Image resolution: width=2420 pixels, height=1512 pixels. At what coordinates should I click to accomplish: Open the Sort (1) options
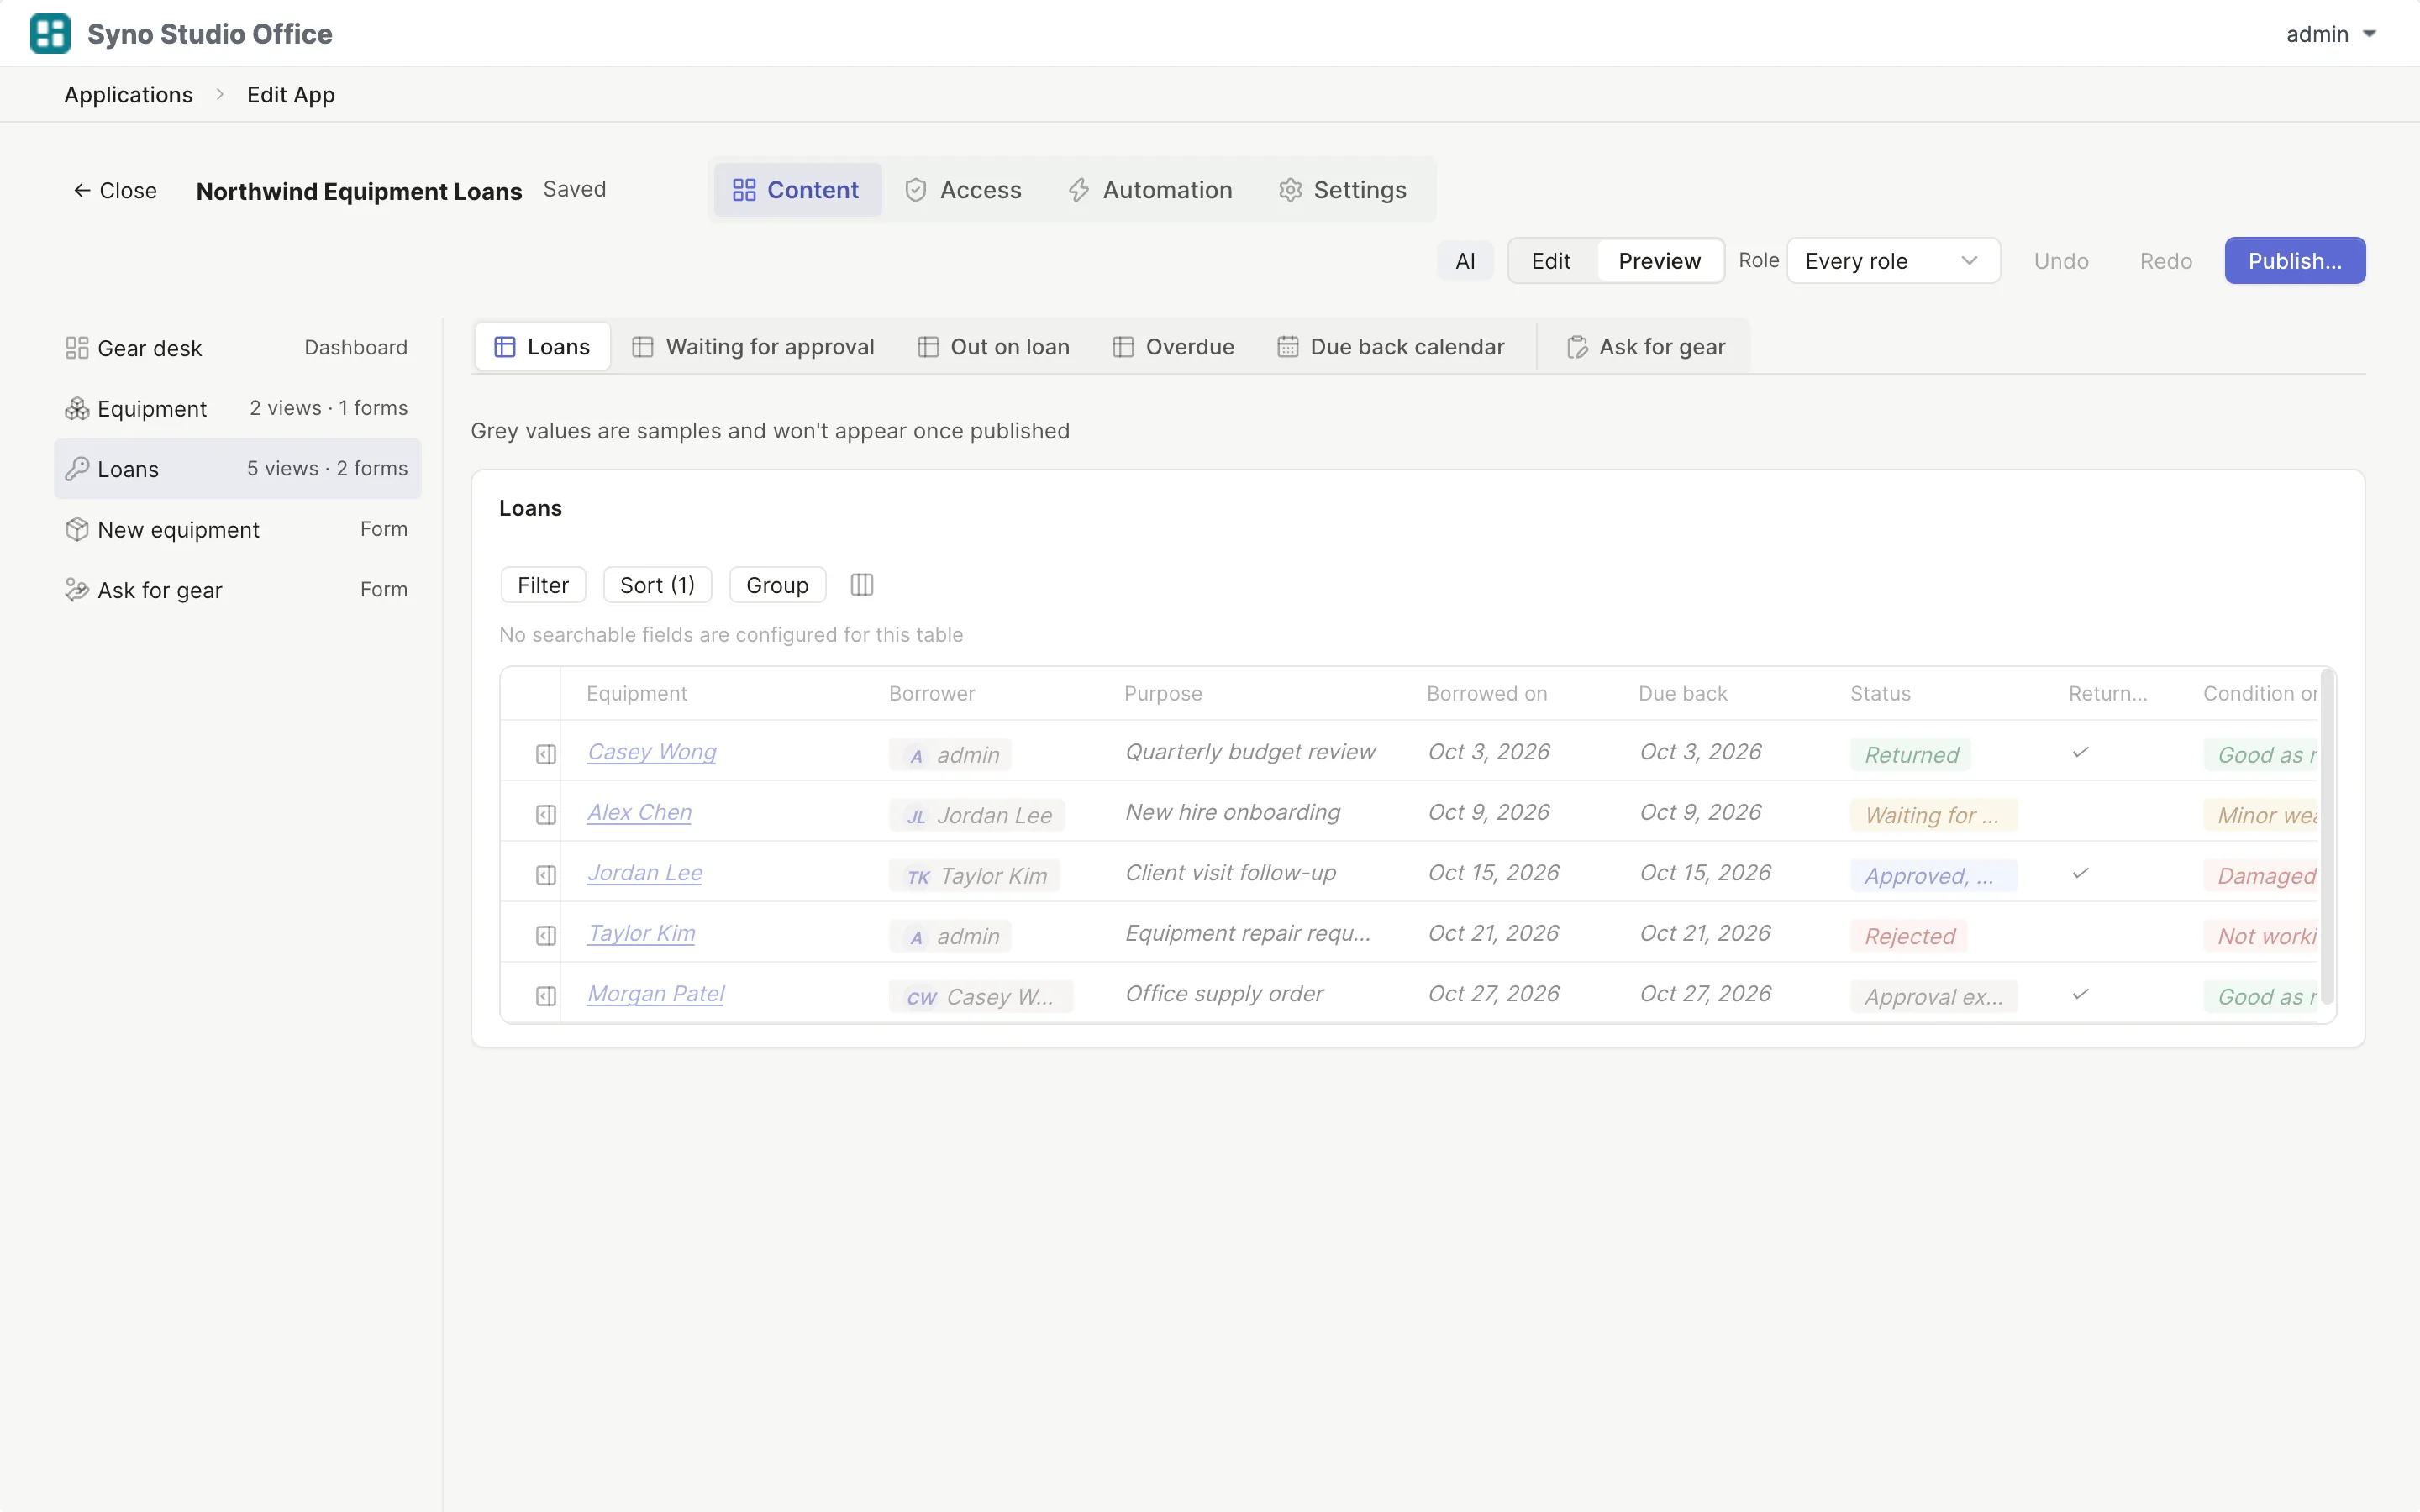657,585
